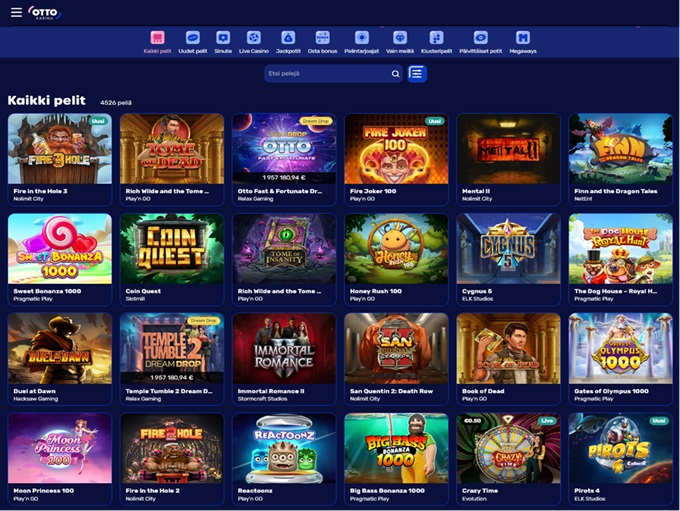The height and width of the screenshot is (511, 680).
Task: Select the Osta bonus category
Action: pyautogui.click(x=322, y=42)
